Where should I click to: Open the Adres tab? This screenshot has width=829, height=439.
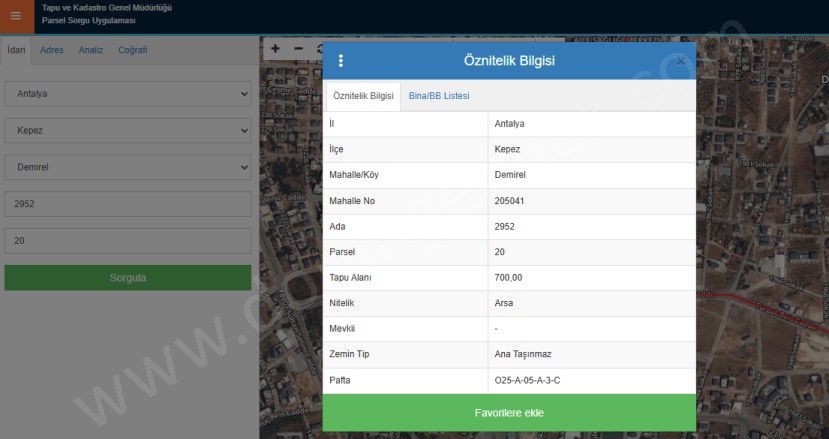click(52, 50)
